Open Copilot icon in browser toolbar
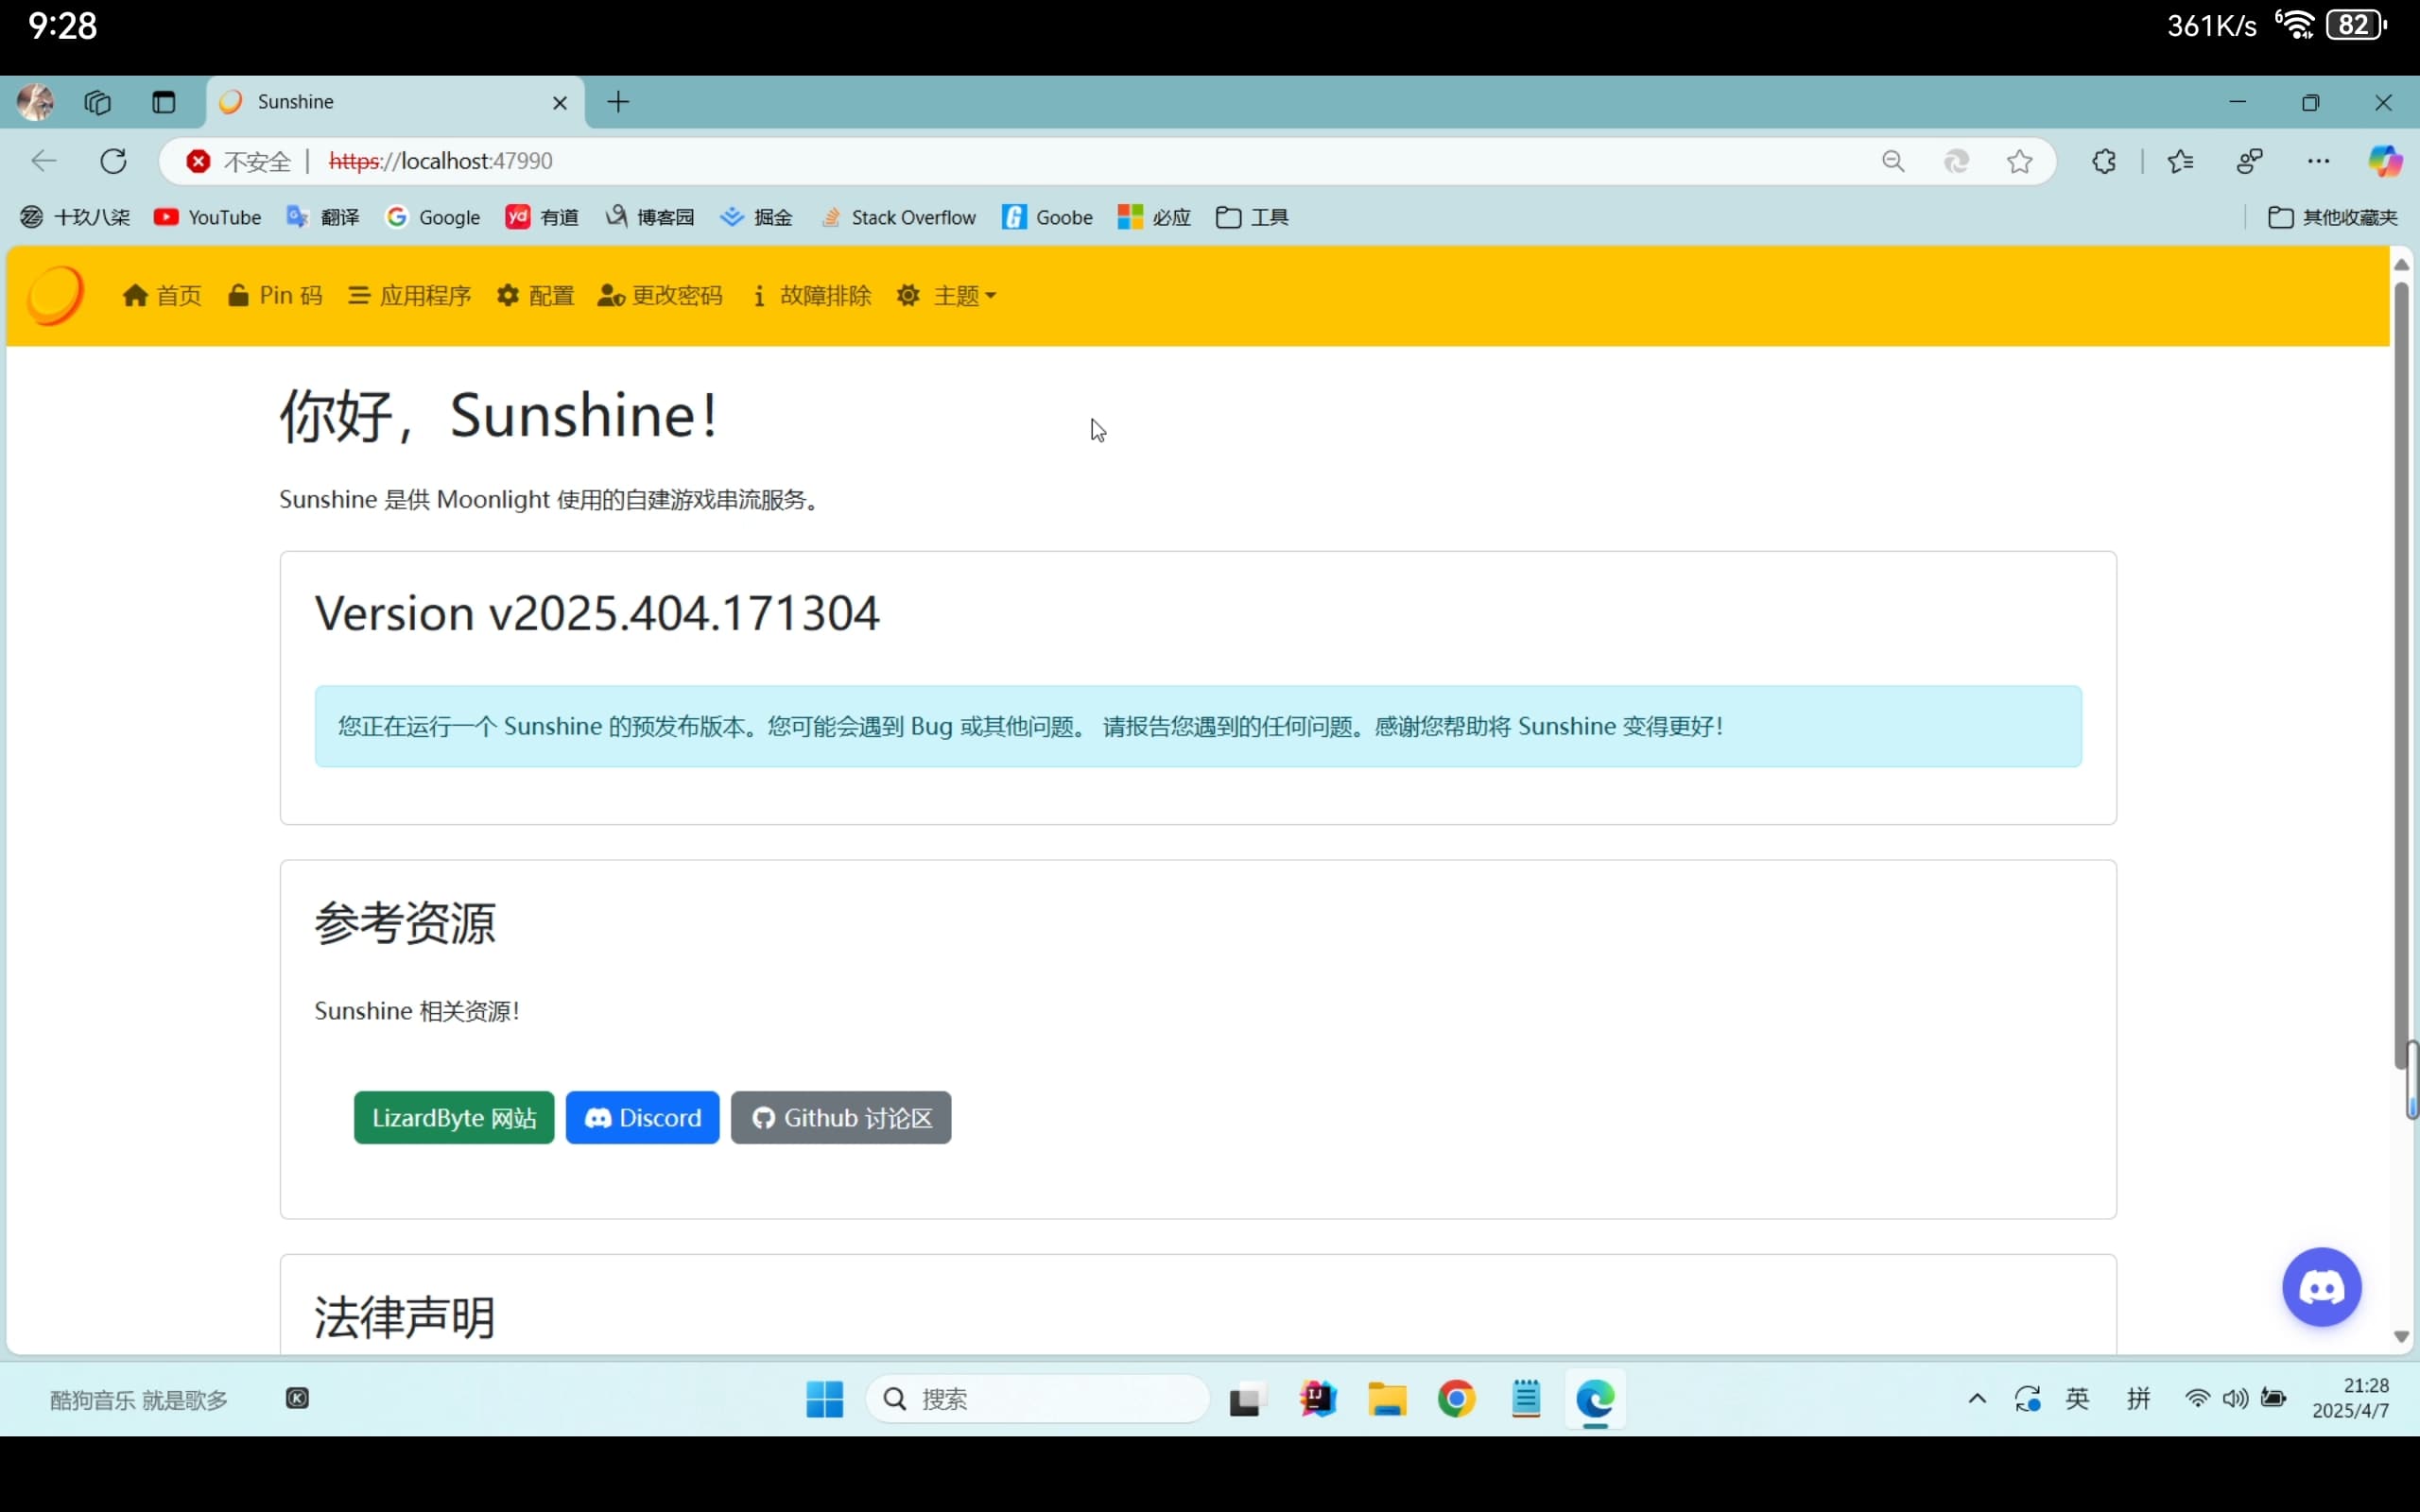 (x=2384, y=161)
